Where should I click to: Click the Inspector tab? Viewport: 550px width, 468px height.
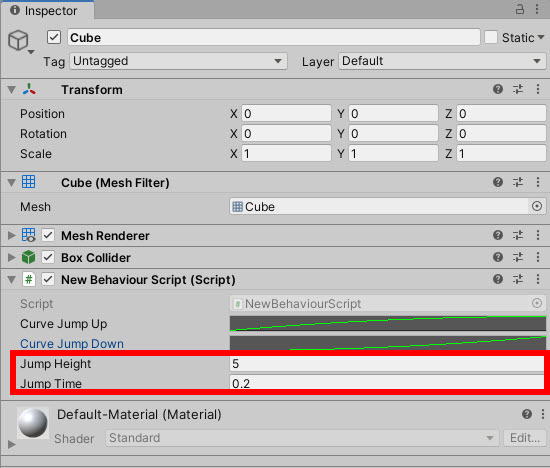[x=47, y=10]
